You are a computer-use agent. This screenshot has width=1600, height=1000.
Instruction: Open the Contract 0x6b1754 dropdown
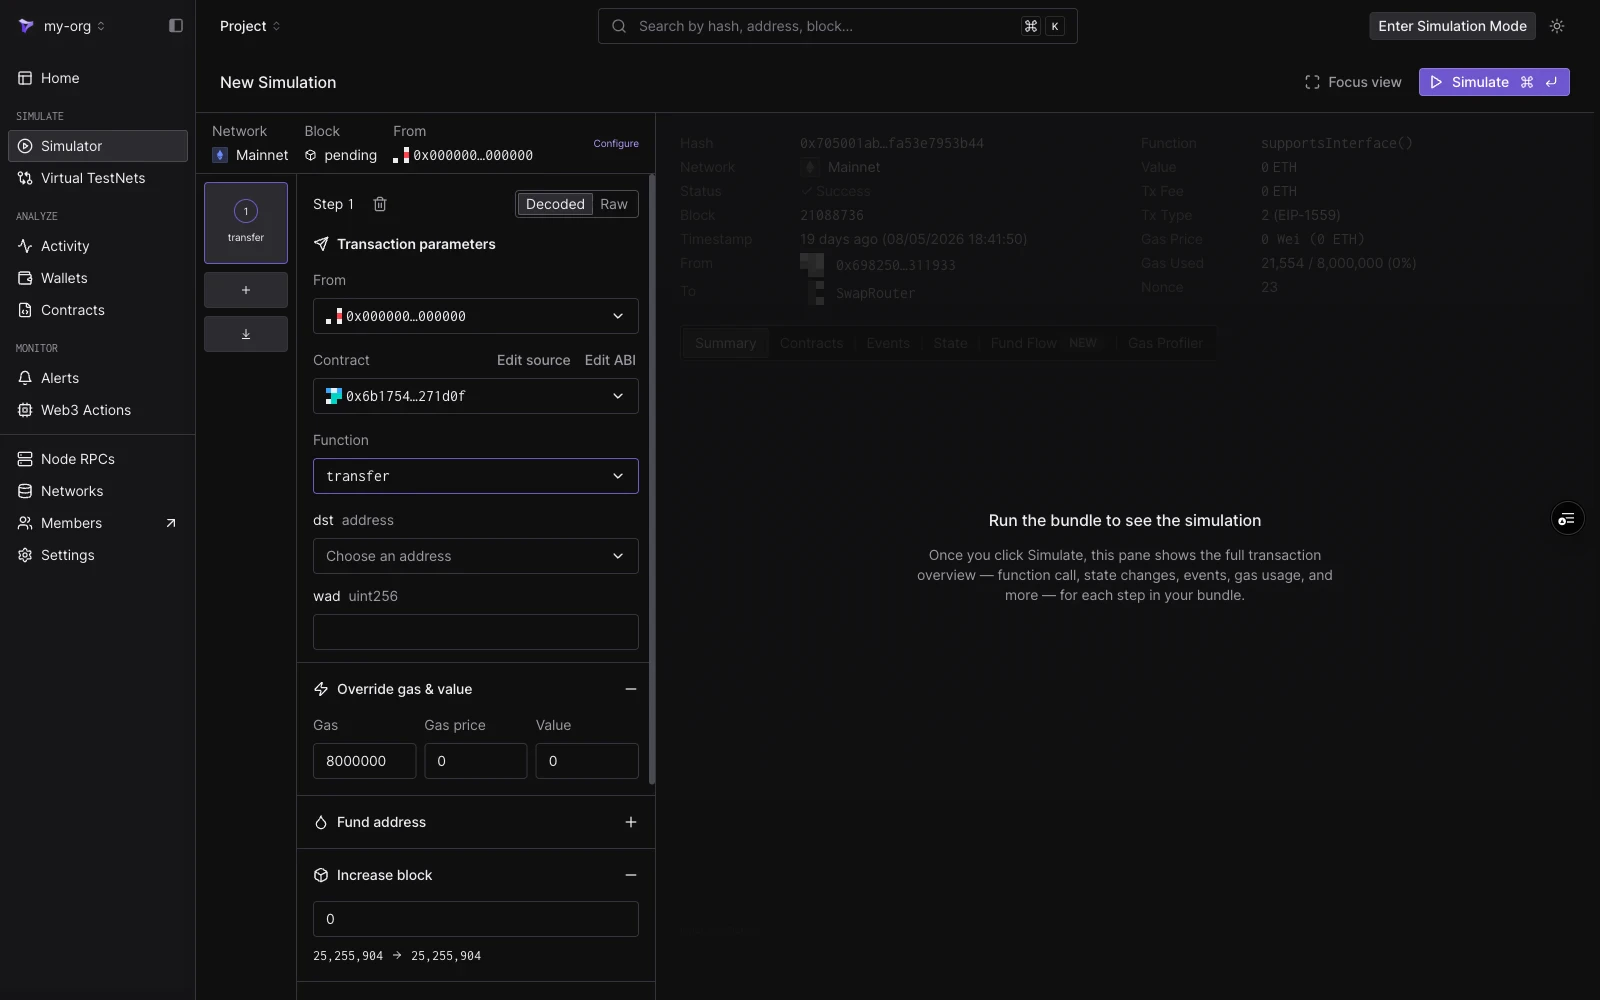pyautogui.click(x=476, y=396)
